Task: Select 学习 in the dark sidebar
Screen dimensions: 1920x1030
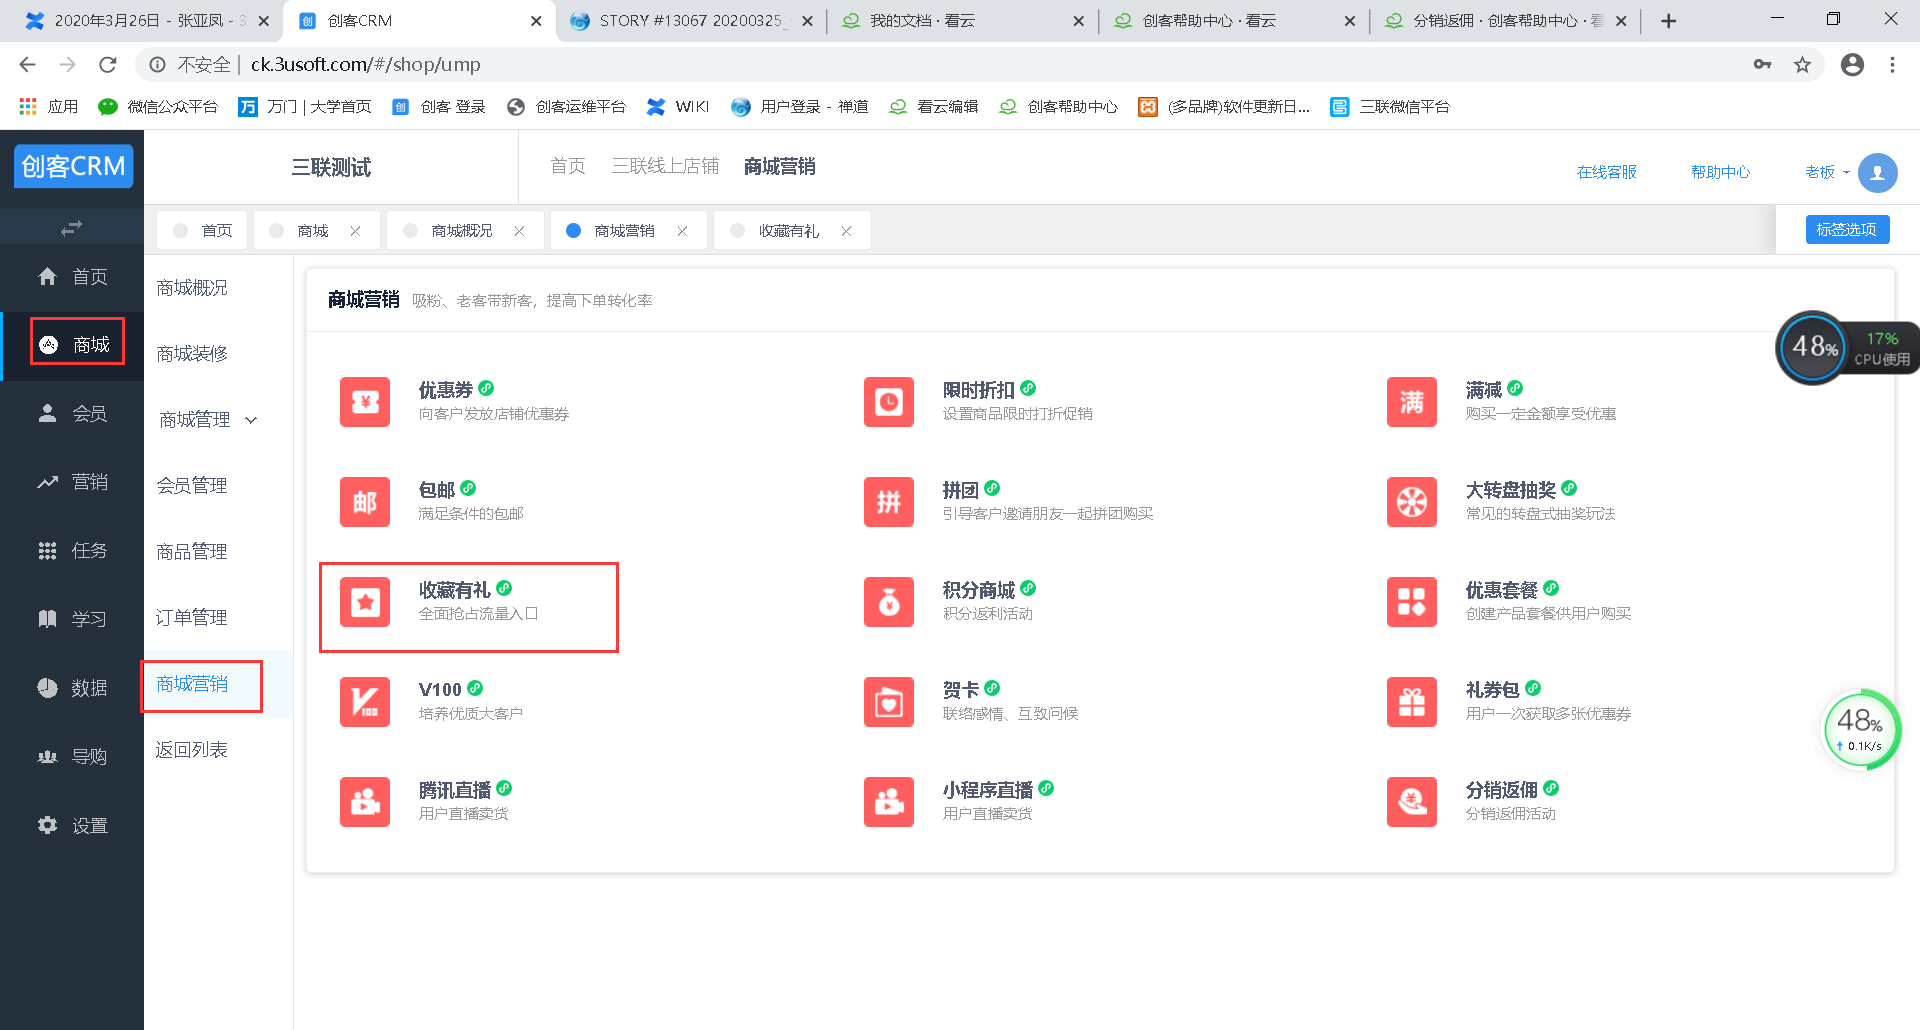Action: (x=72, y=619)
